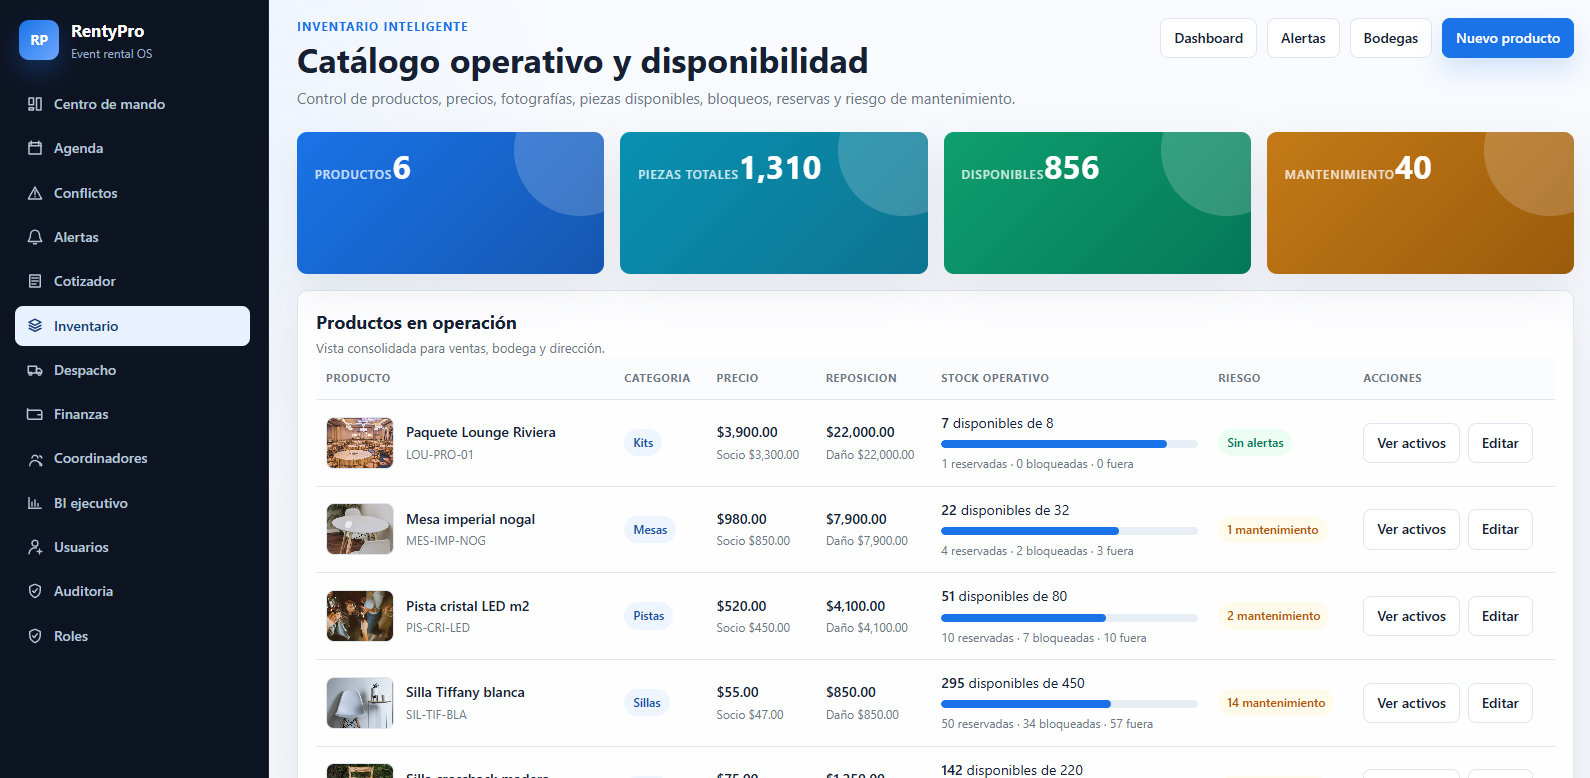1590x778 pixels.
Task: Click the BI ejecutivo chart icon
Action: (x=35, y=503)
